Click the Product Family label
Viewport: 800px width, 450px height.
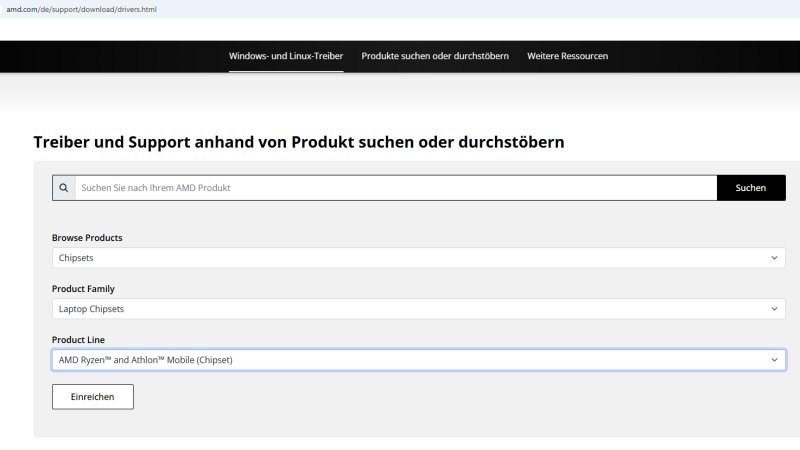point(83,289)
